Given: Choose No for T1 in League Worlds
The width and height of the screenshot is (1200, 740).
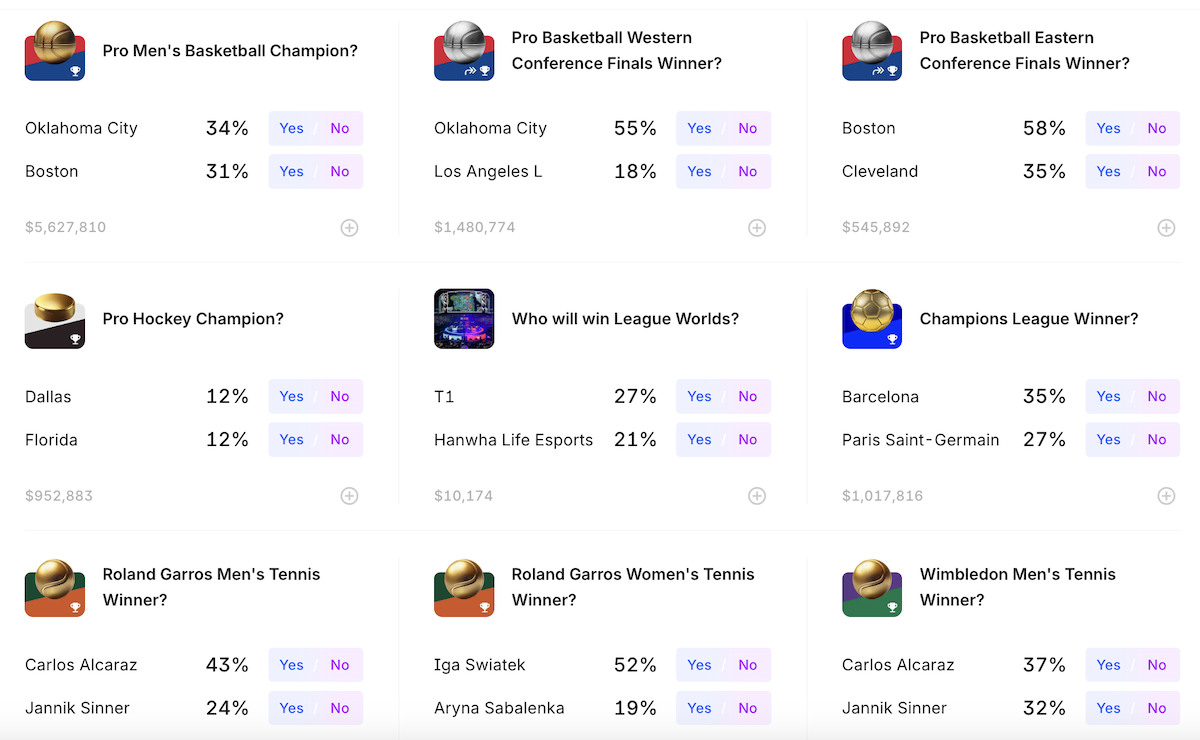Looking at the screenshot, I should pos(748,397).
